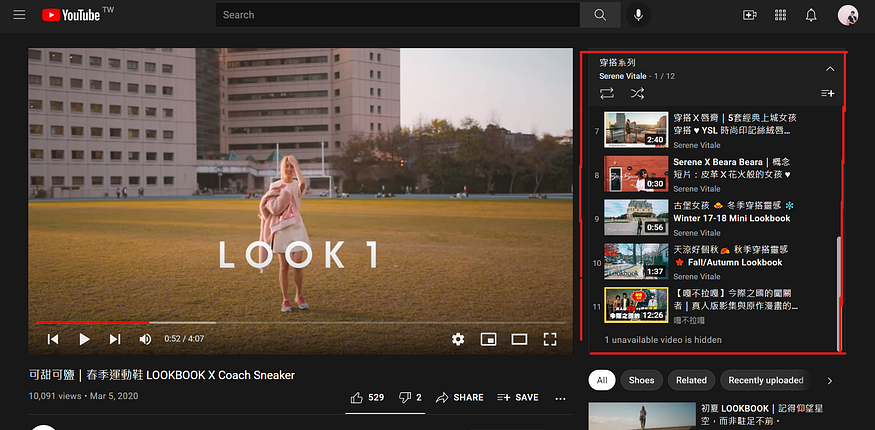
Task: Switch to miniplayer mode
Action: (x=489, y=339)
